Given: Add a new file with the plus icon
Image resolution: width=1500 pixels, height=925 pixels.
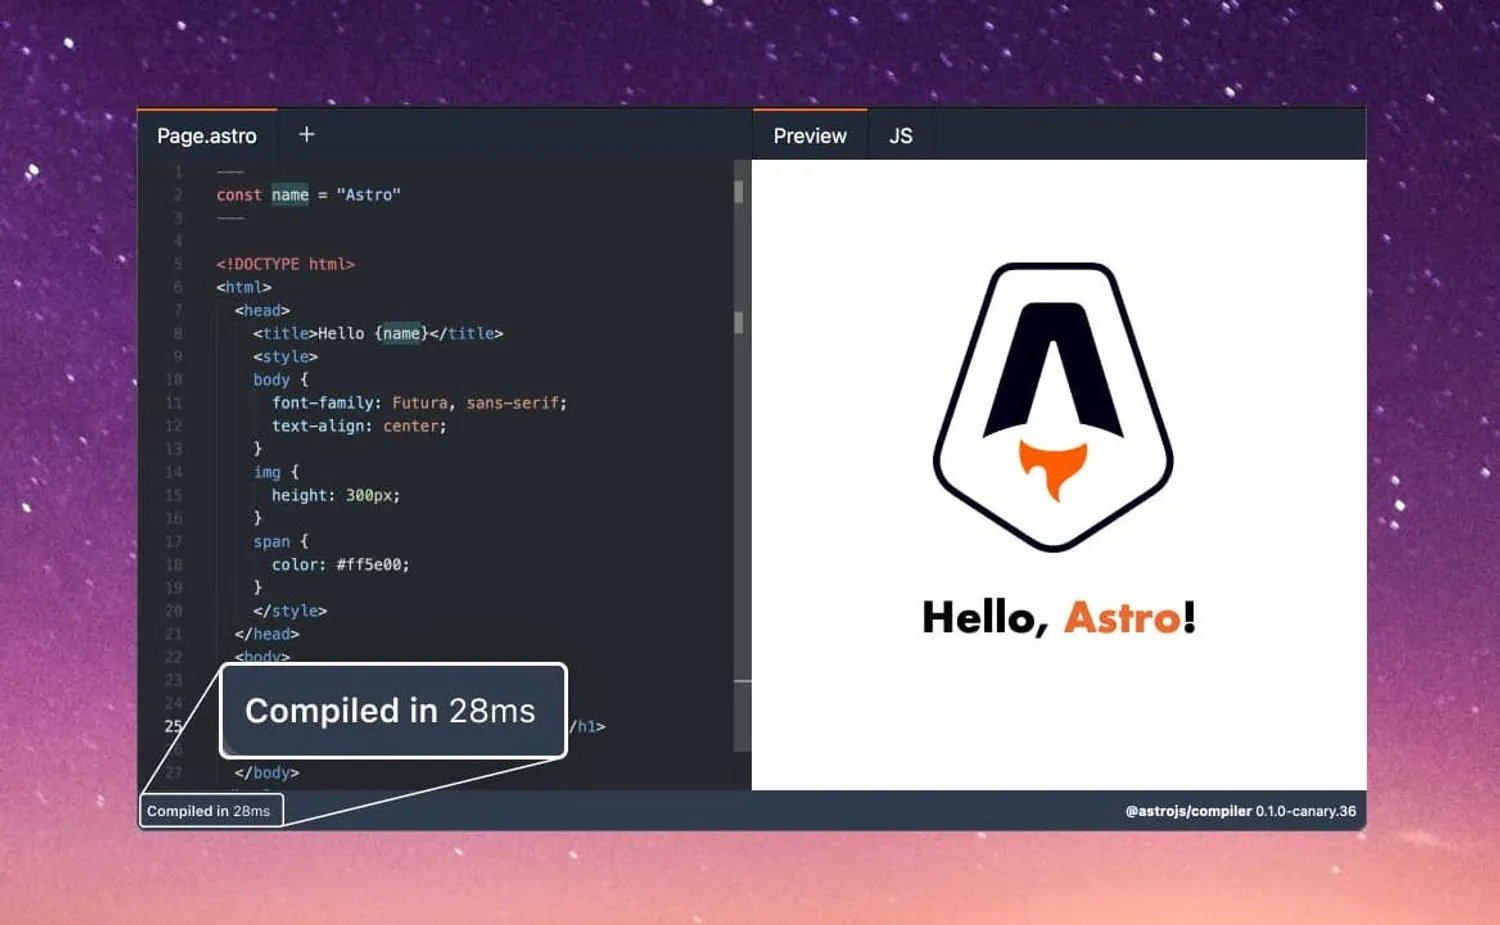Looking at the screenshot, I should pos(307,134).
